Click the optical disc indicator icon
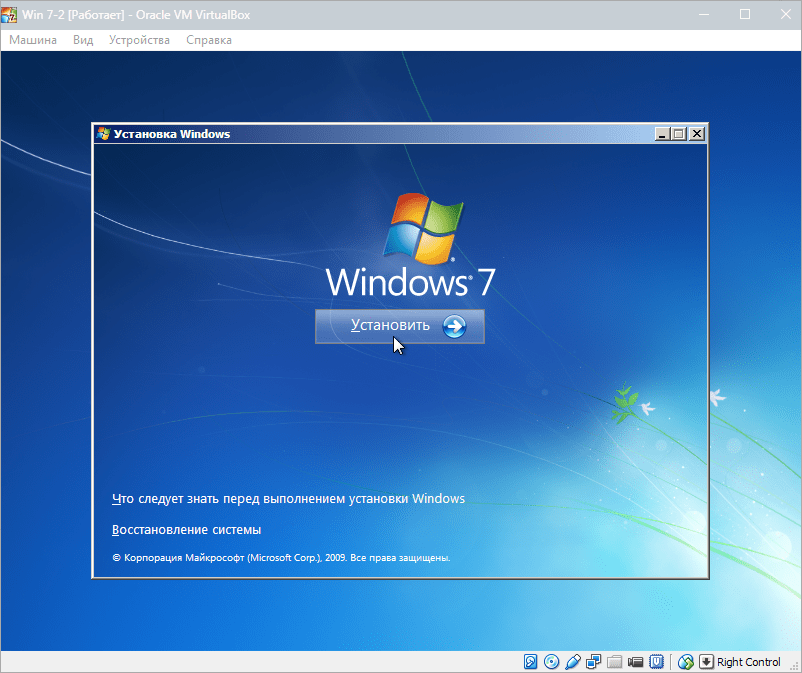Viewport: 802px width, 673px height. (x=551, y=662)
